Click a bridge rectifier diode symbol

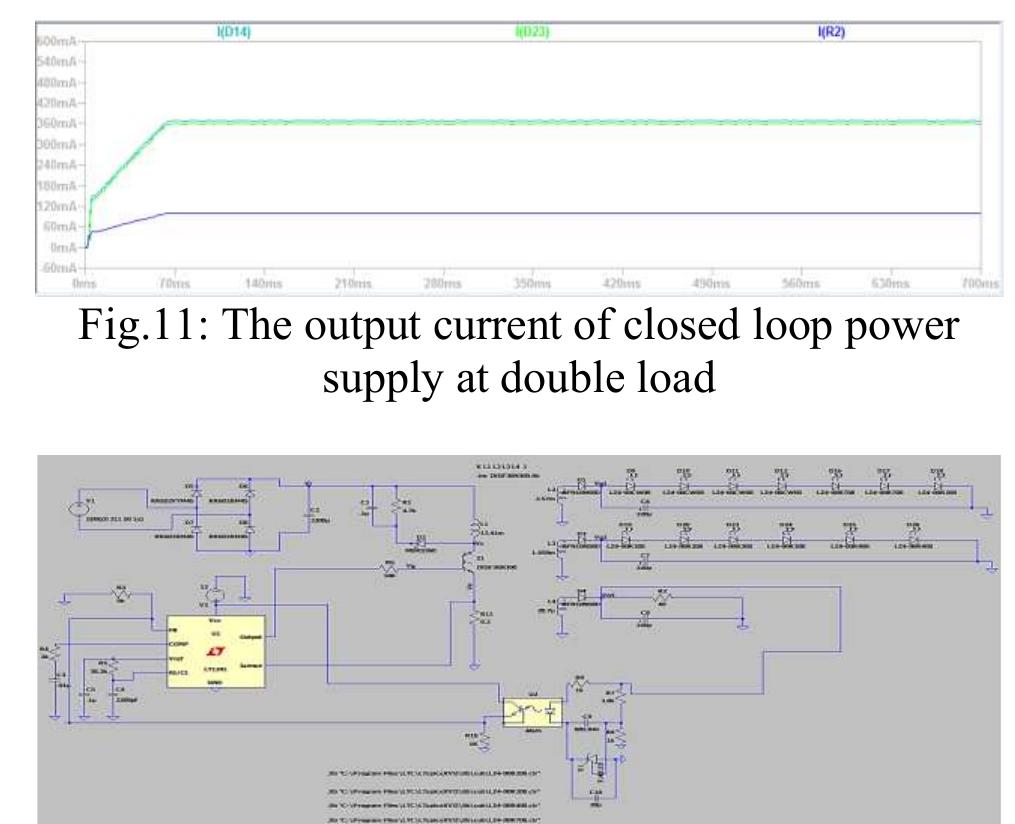coord(195,491)
